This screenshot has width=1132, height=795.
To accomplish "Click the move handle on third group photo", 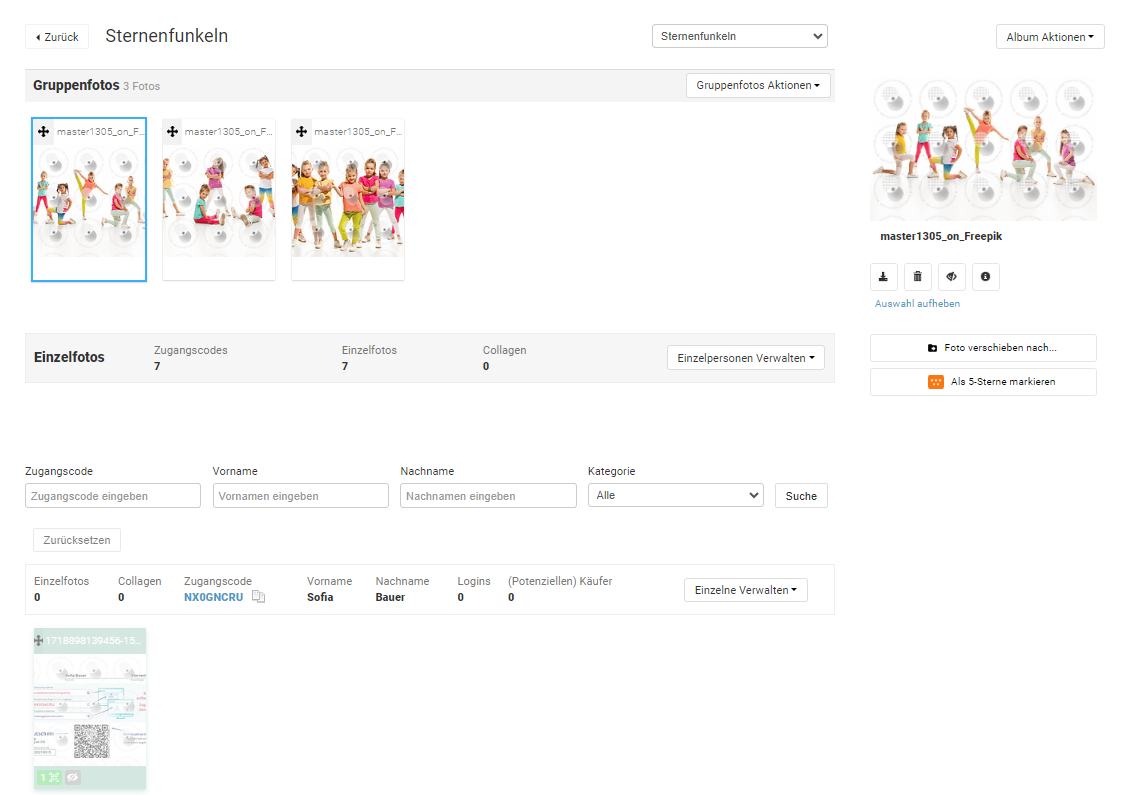I will [x=301, y=131].
